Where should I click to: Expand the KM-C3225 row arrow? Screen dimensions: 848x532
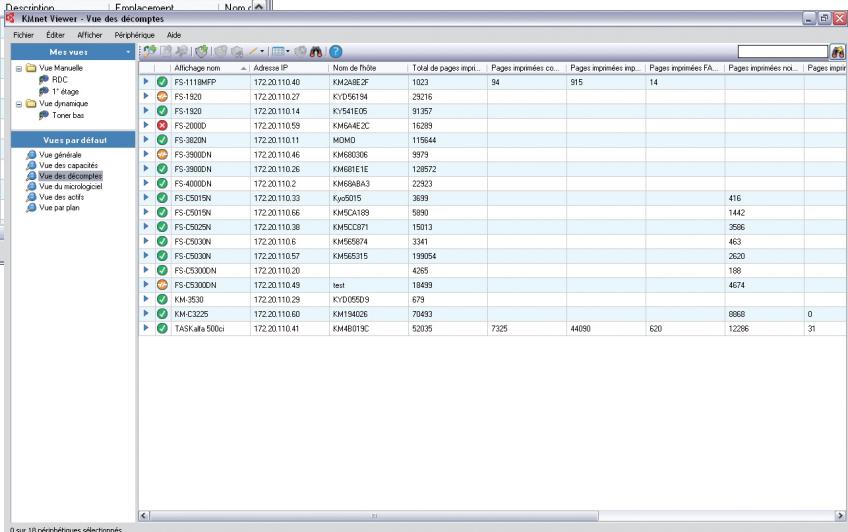click(x=145, y=313)
